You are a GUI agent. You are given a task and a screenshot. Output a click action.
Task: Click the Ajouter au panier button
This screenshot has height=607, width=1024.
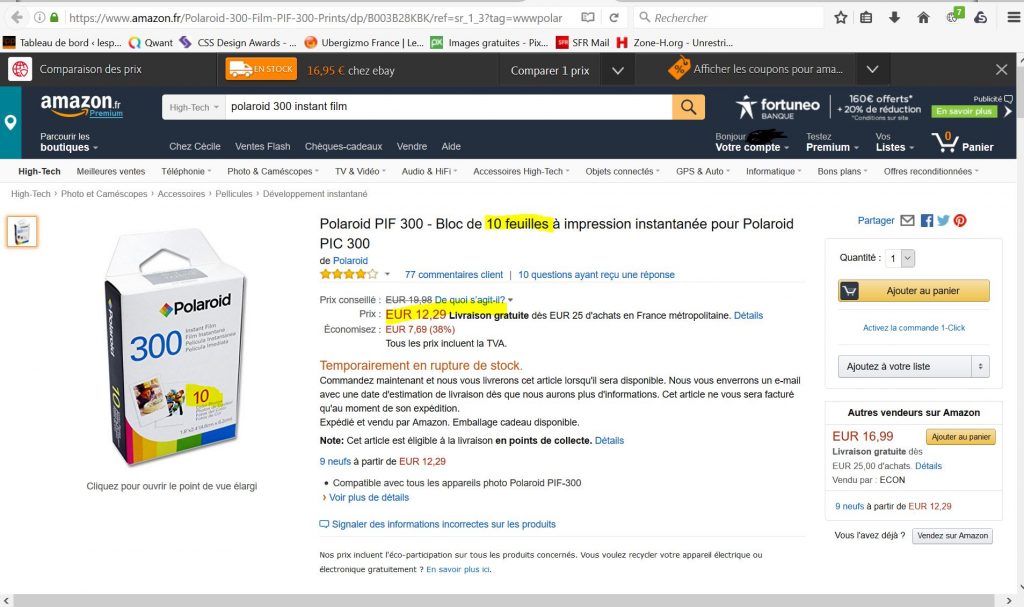click(x=914, y=291)
